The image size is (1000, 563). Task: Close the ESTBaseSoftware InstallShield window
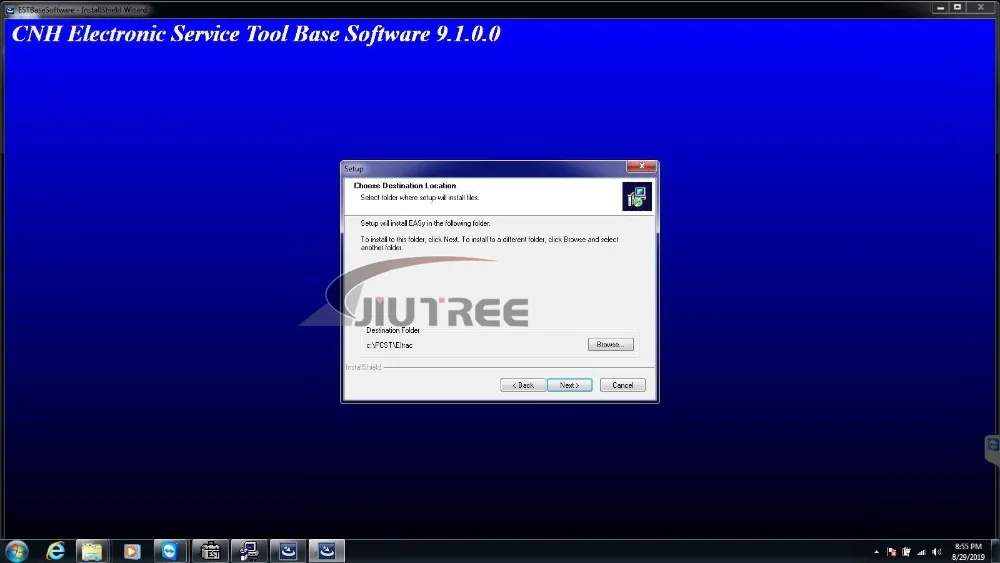click(x=981, y=7)
